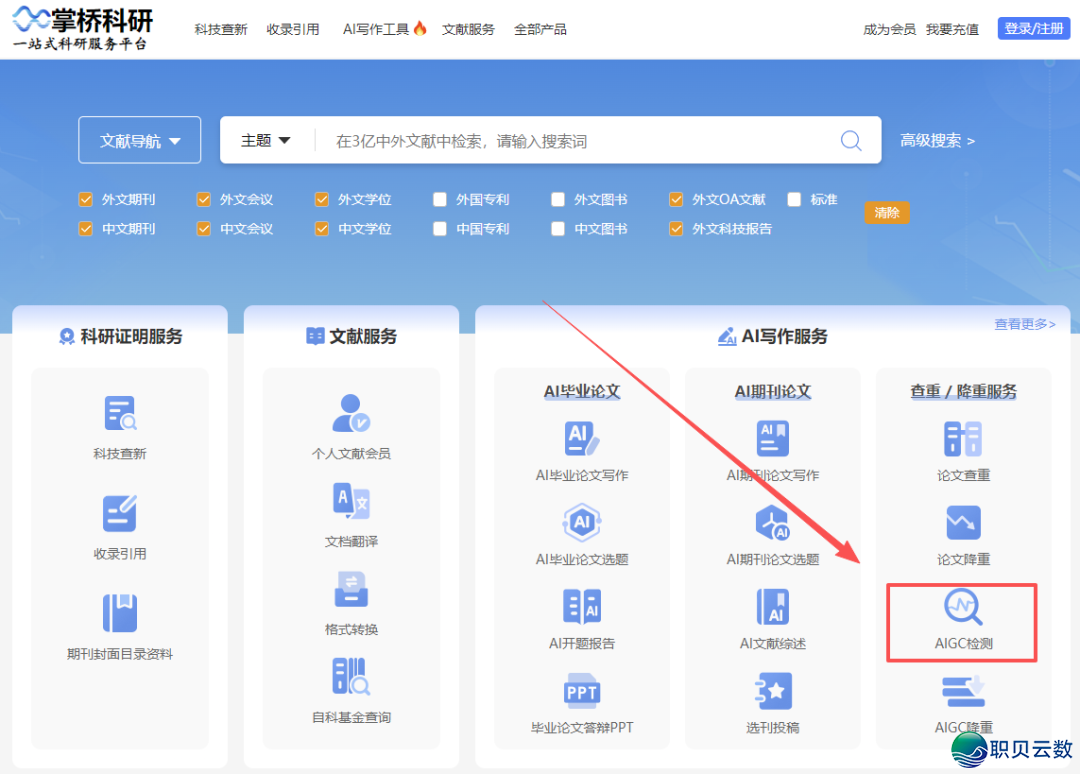Open the 全部产品 menu
The width and height of the screenshot is (1080, 774).
pos(540,29)
